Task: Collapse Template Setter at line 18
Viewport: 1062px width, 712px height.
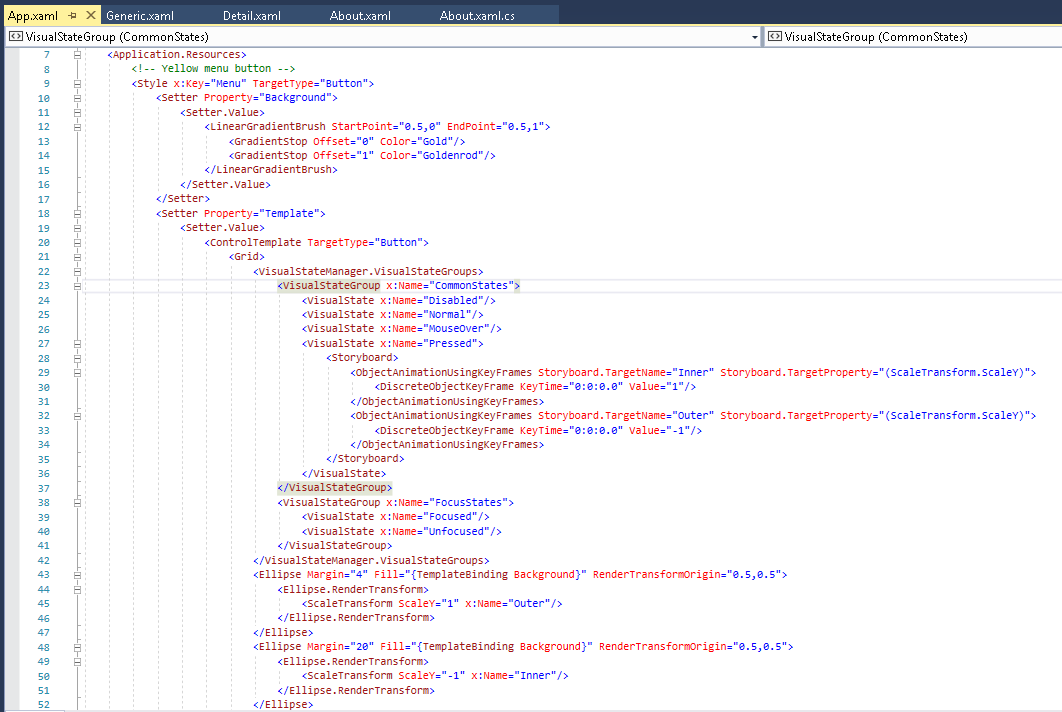Action: (x=77, y=213)
